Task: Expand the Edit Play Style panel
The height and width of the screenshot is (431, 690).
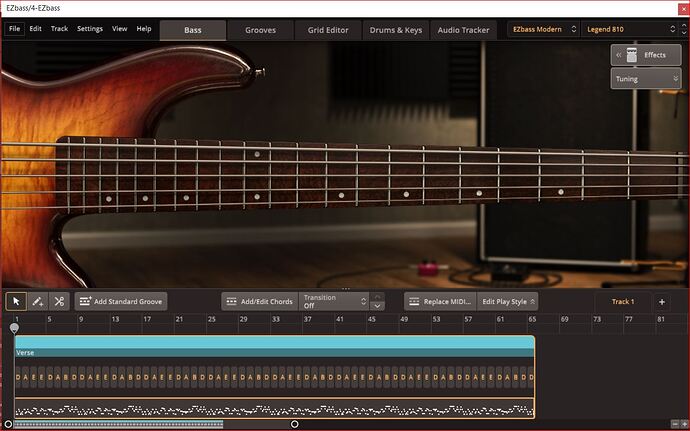Action: pyautogui.click(x=507, y=302)
